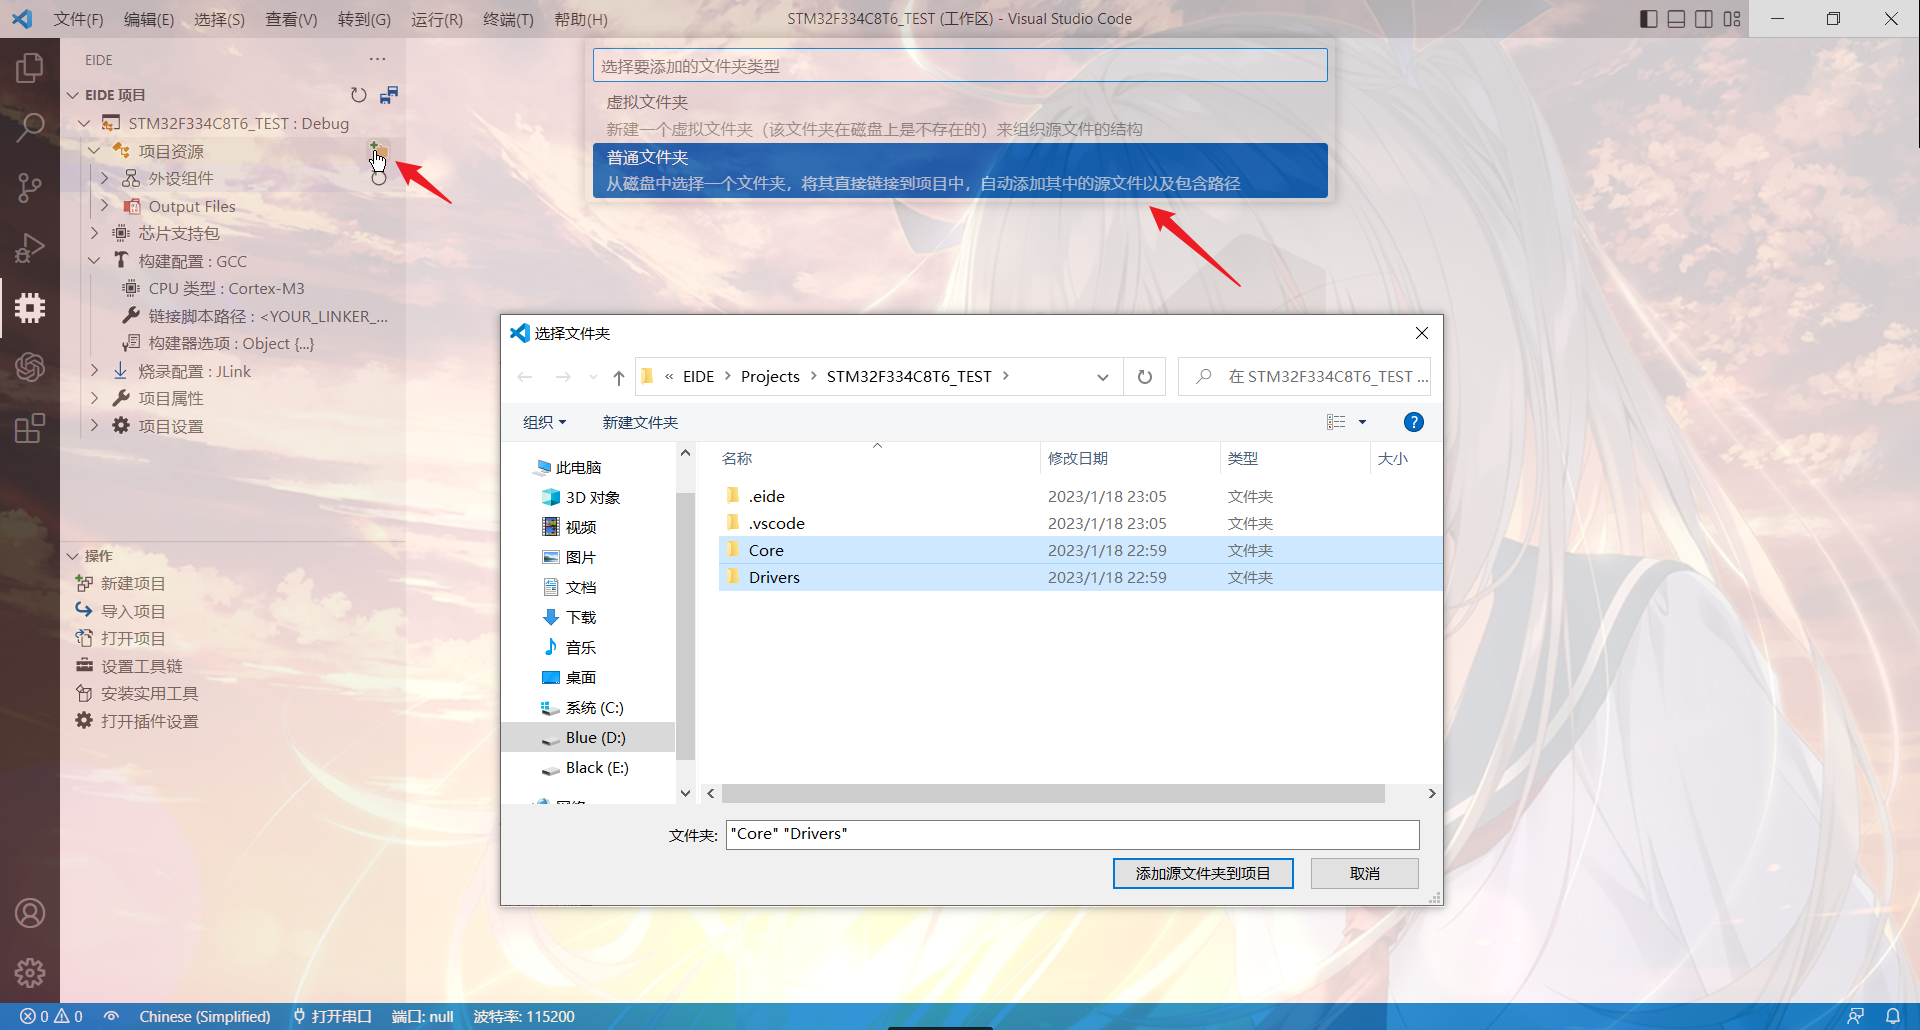Click the 文件夹 name input field

(x=1072, y=834)
